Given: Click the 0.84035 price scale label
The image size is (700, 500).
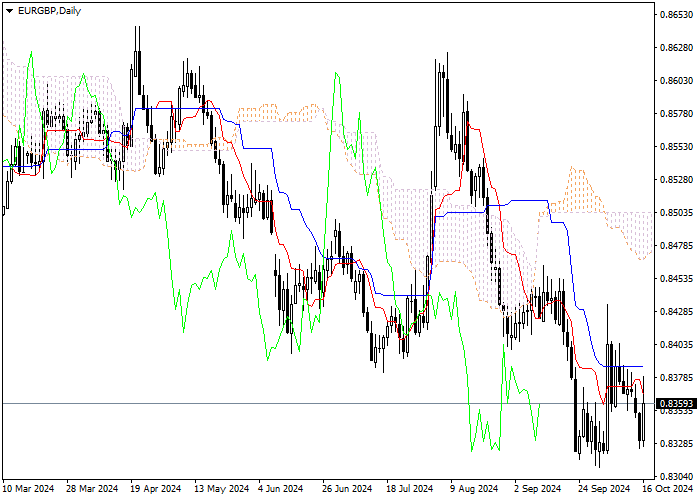Looking at the screenshot, I should pos(677,345).
